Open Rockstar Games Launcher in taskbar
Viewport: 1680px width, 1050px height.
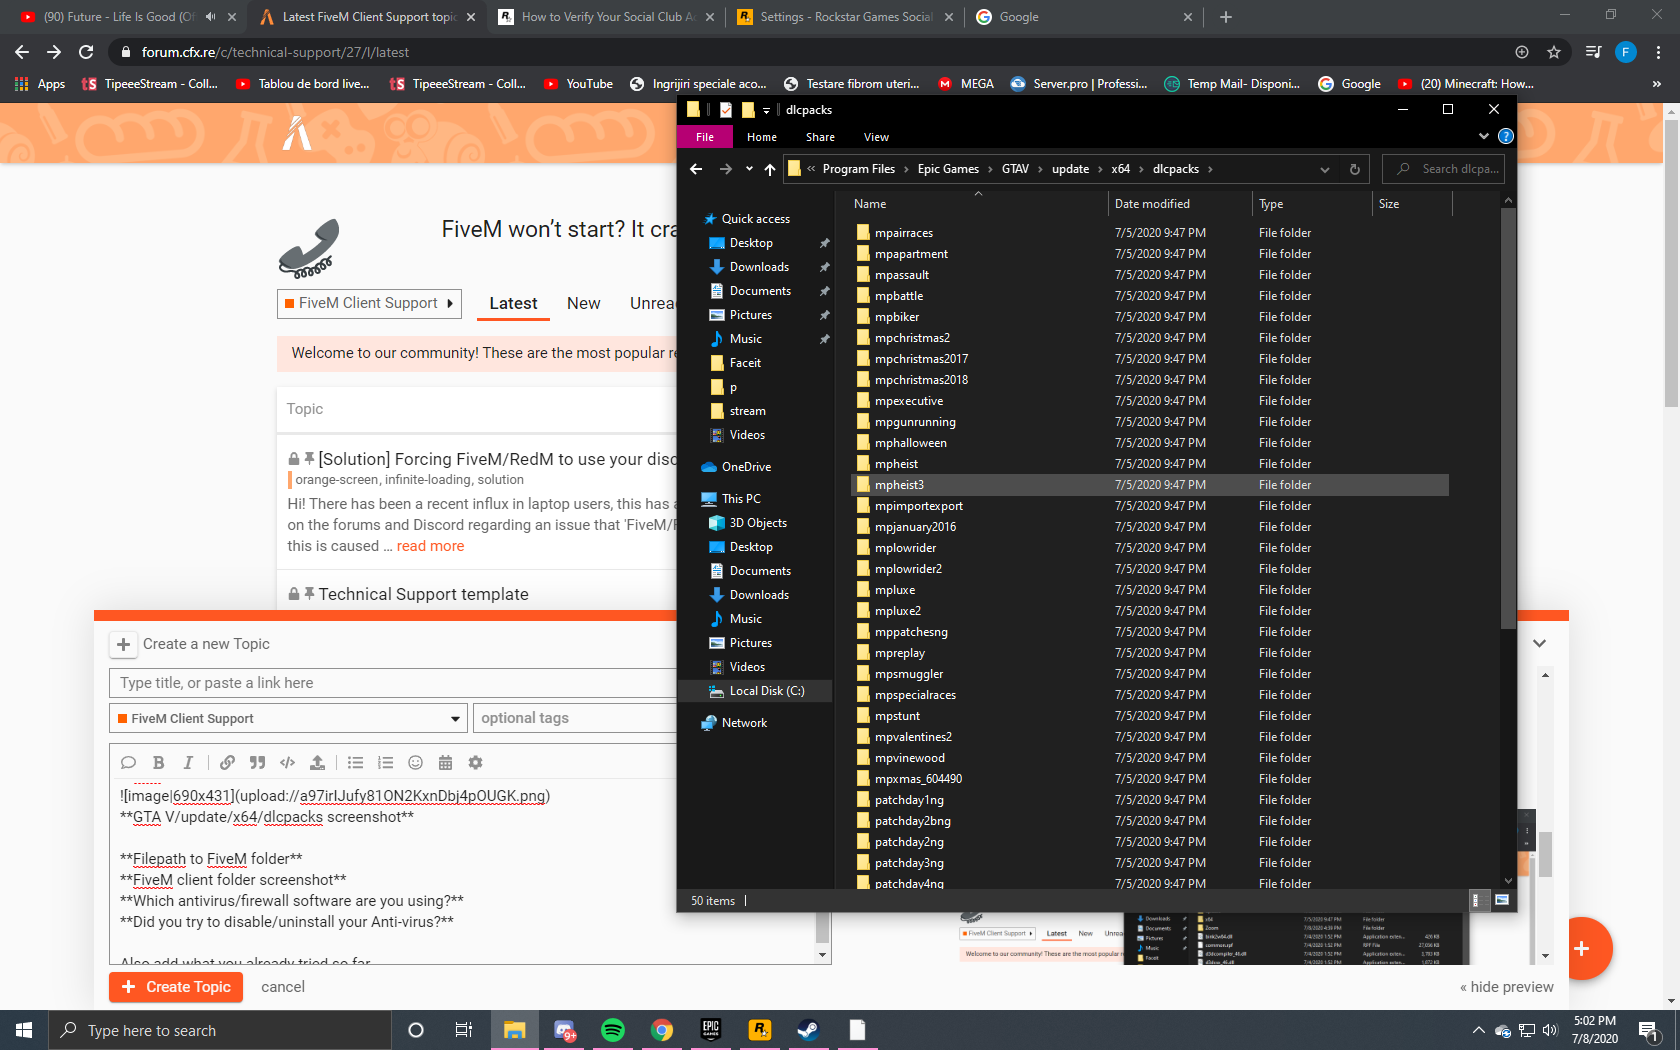(760, 1030)
